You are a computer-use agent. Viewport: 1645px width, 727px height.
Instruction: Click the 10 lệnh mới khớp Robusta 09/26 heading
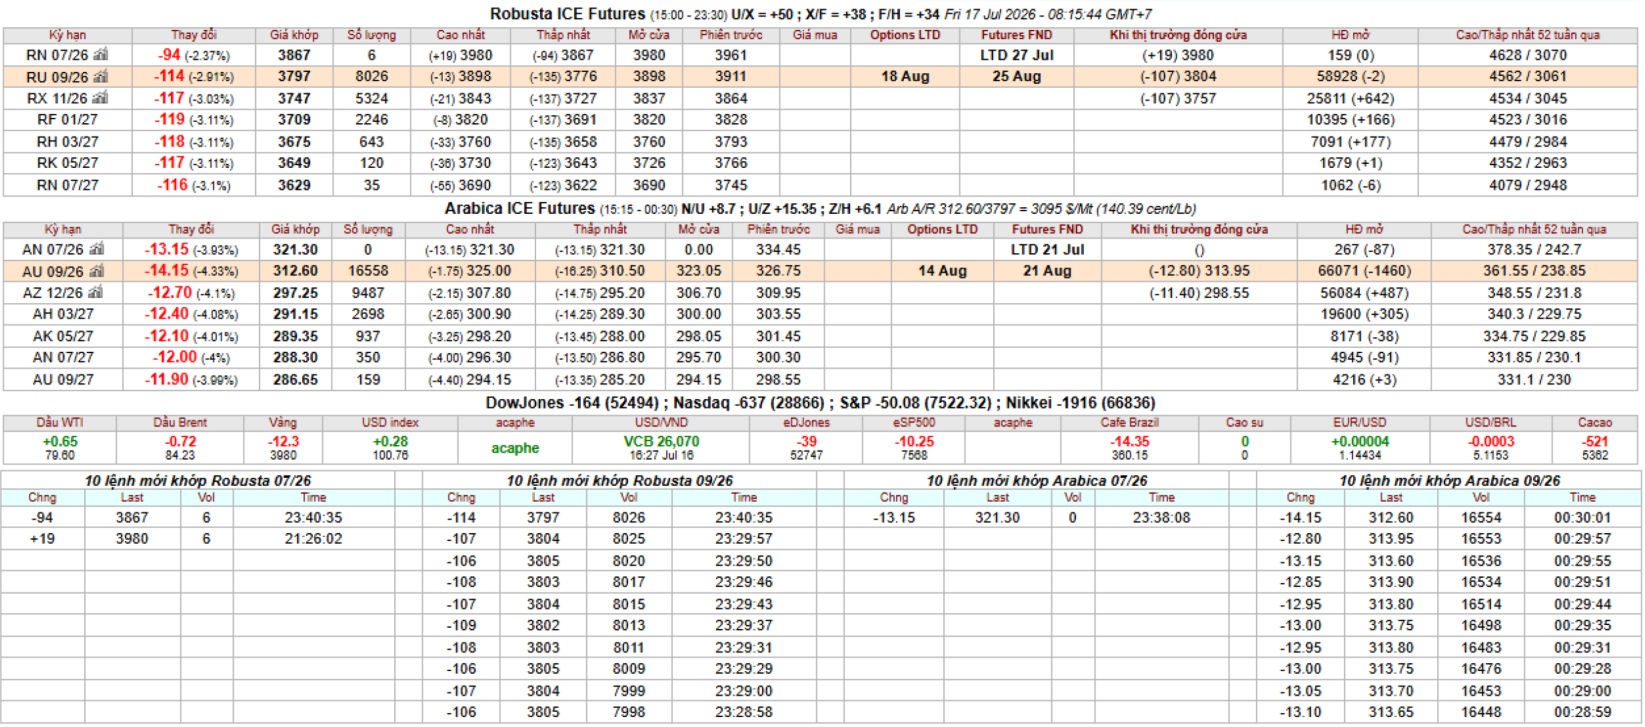point(619,481)
